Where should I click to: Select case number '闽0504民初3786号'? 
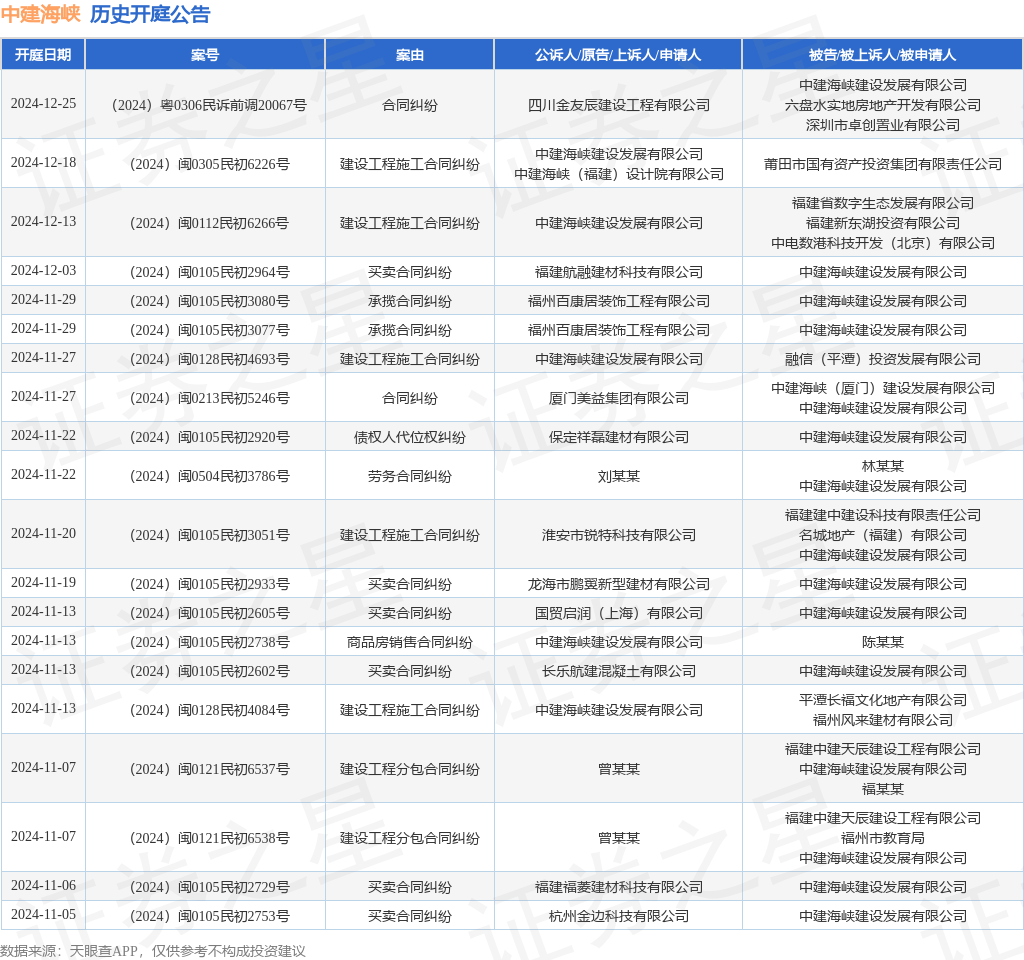point(233,476)
